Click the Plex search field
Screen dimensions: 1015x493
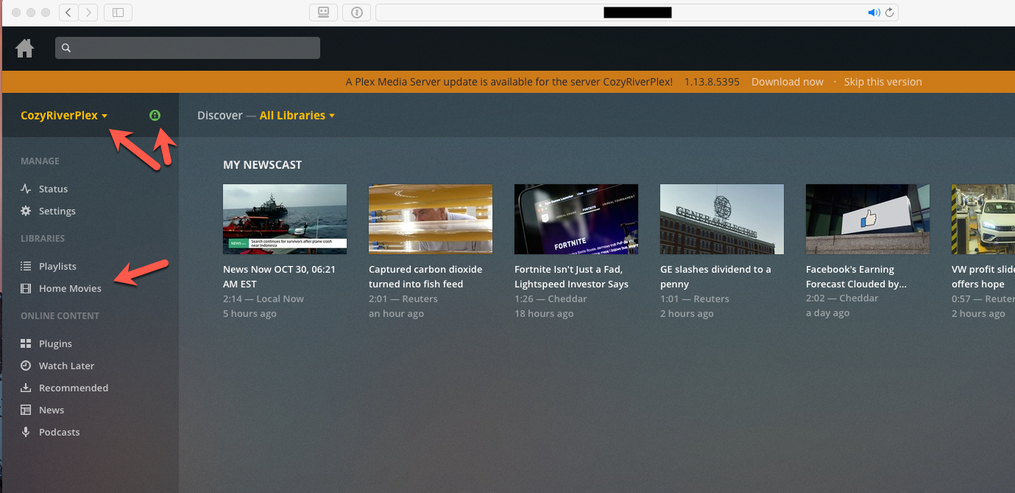(188, 48)
